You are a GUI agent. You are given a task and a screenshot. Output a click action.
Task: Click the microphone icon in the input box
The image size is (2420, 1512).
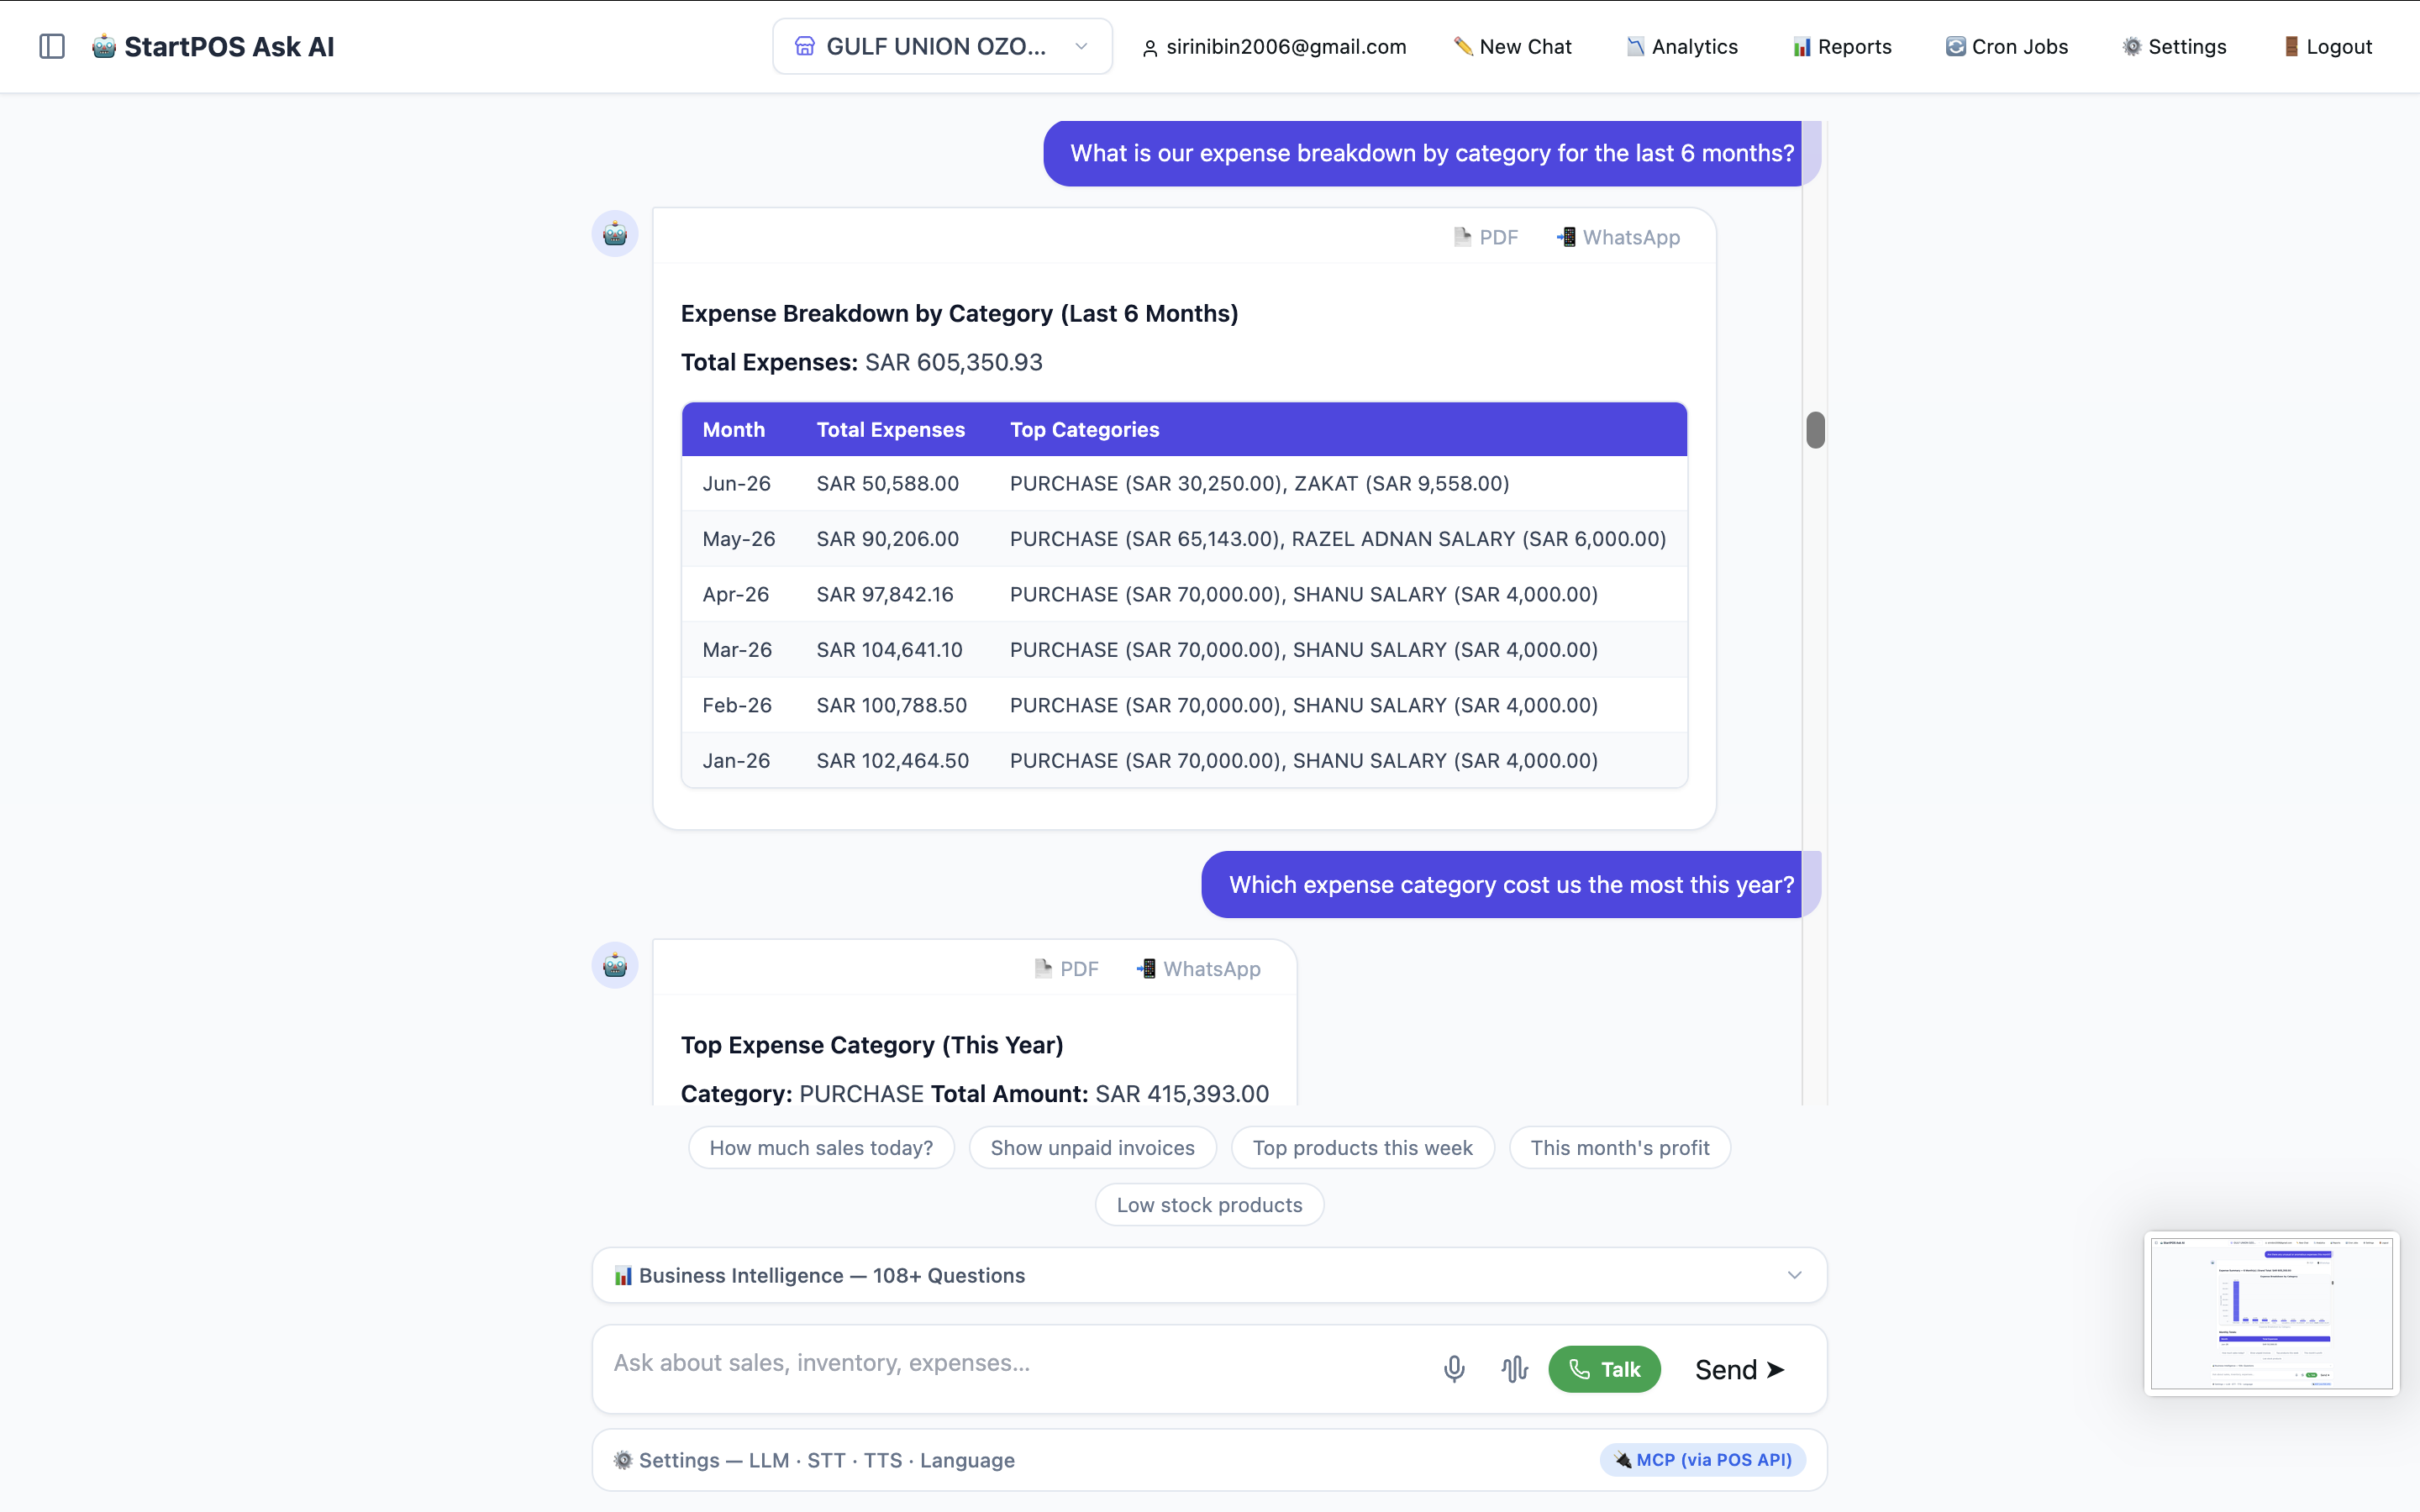(1454, 1369)
